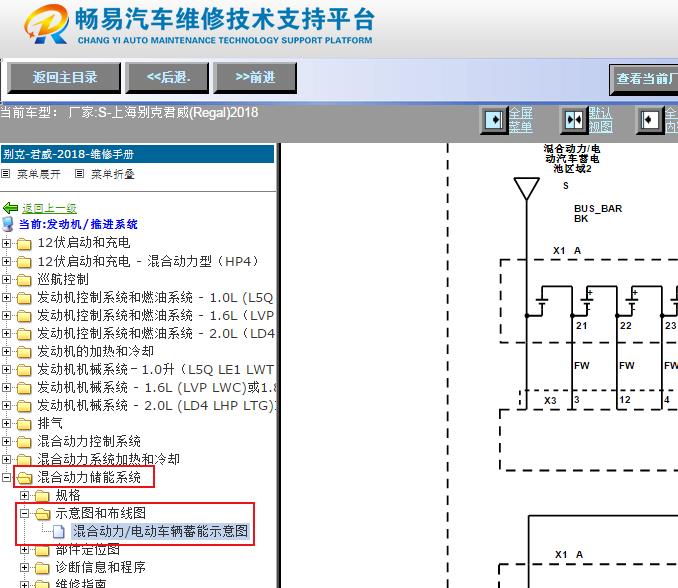The image size is (678, 588).
Task: Click the folder icon of 排气
Action: click(24, 424)
